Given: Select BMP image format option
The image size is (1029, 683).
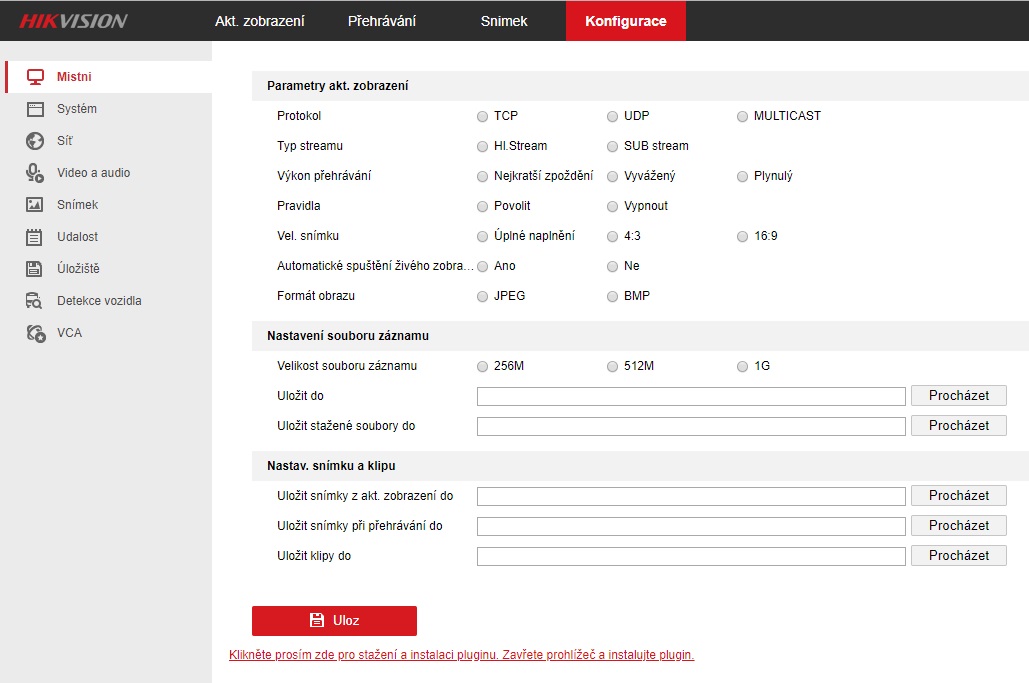Looking at the screenshot, I should click(x=613, y=296).
